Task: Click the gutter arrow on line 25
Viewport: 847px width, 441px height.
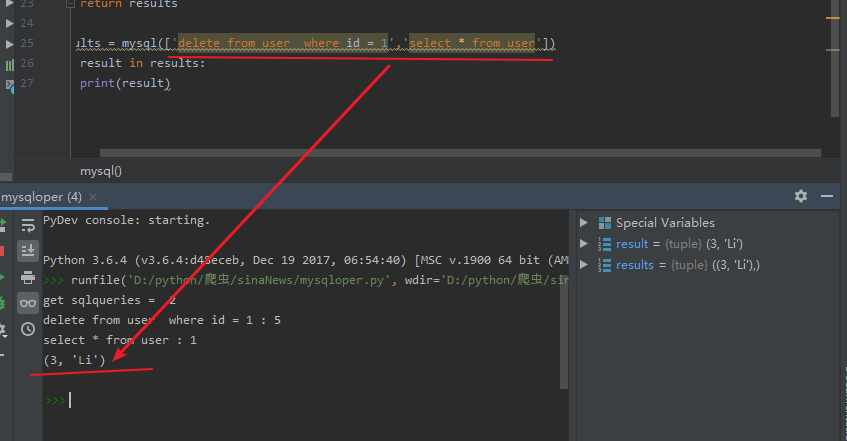Action: (9, 44)
